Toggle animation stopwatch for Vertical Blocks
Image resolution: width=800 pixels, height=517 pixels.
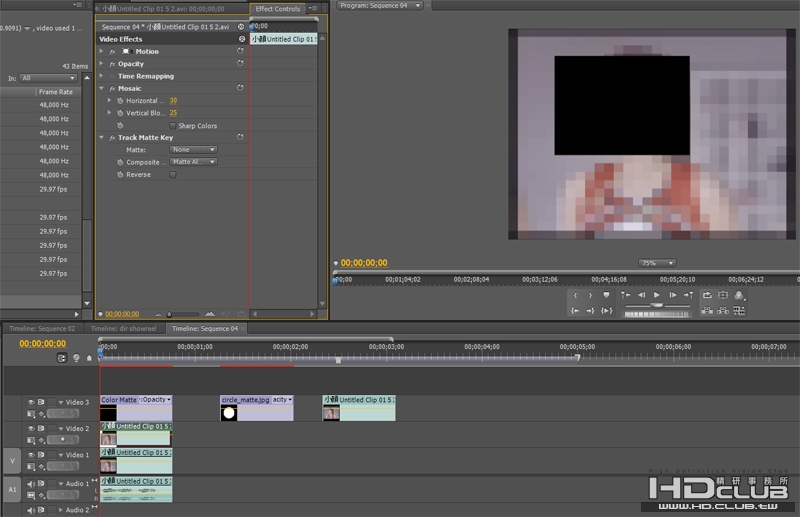coord(120,113)
